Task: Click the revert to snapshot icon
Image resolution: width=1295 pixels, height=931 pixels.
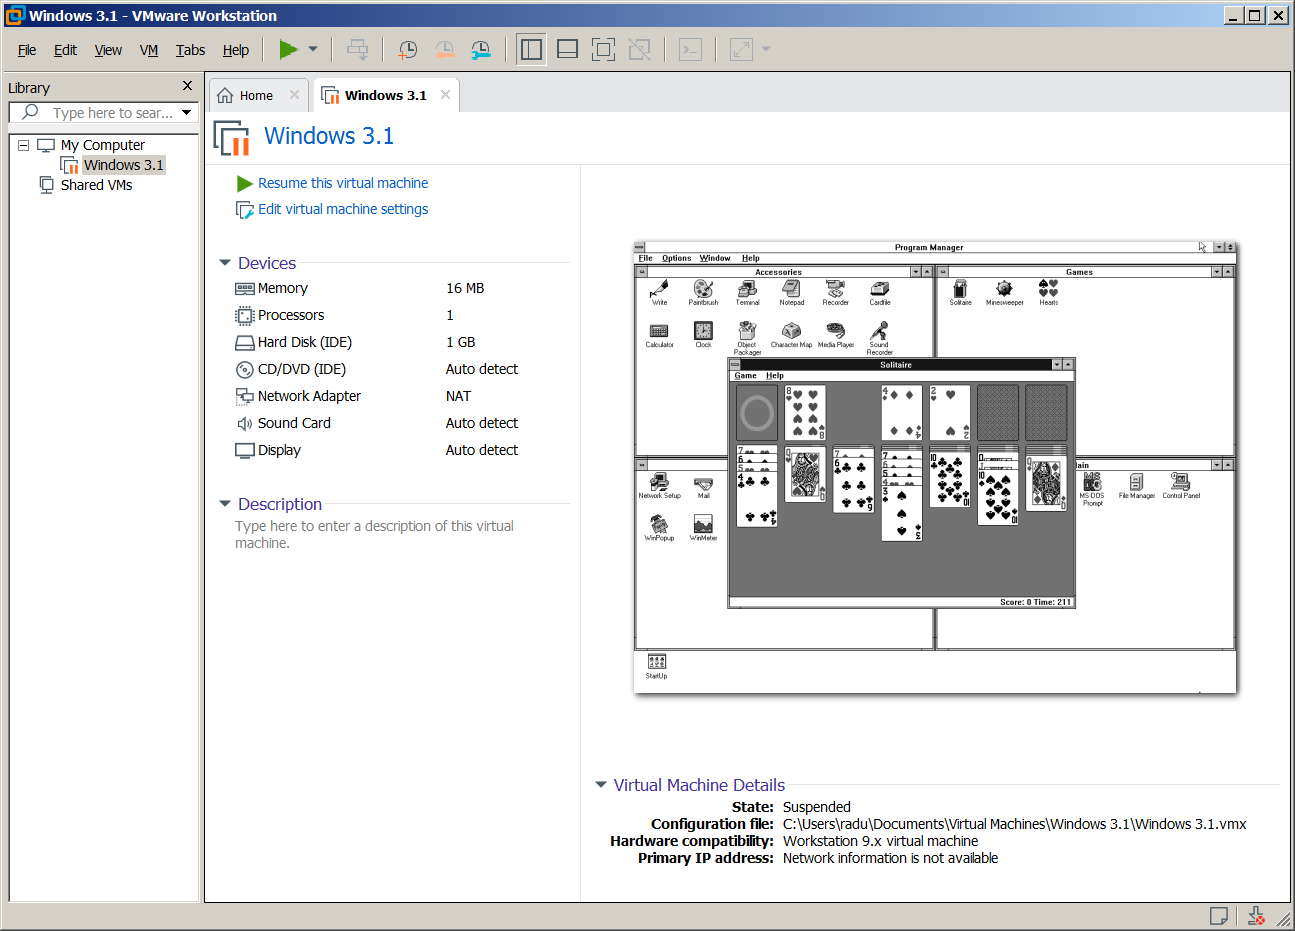Action: (444, 50)
